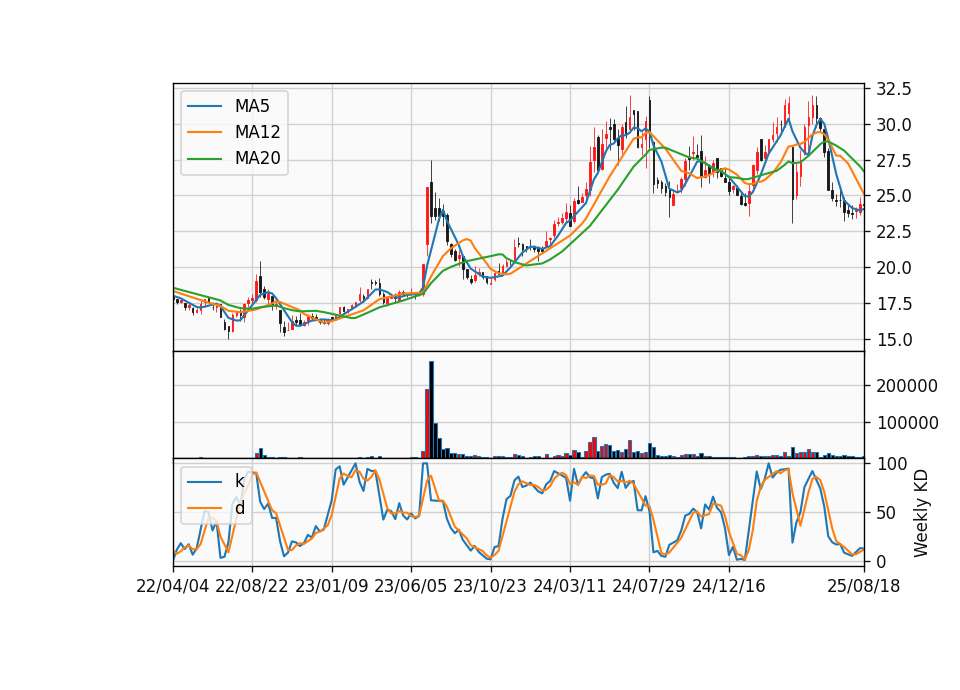Click the 24/03/11 date tick label
Viewport: 960px width, 690px height.
569,586
